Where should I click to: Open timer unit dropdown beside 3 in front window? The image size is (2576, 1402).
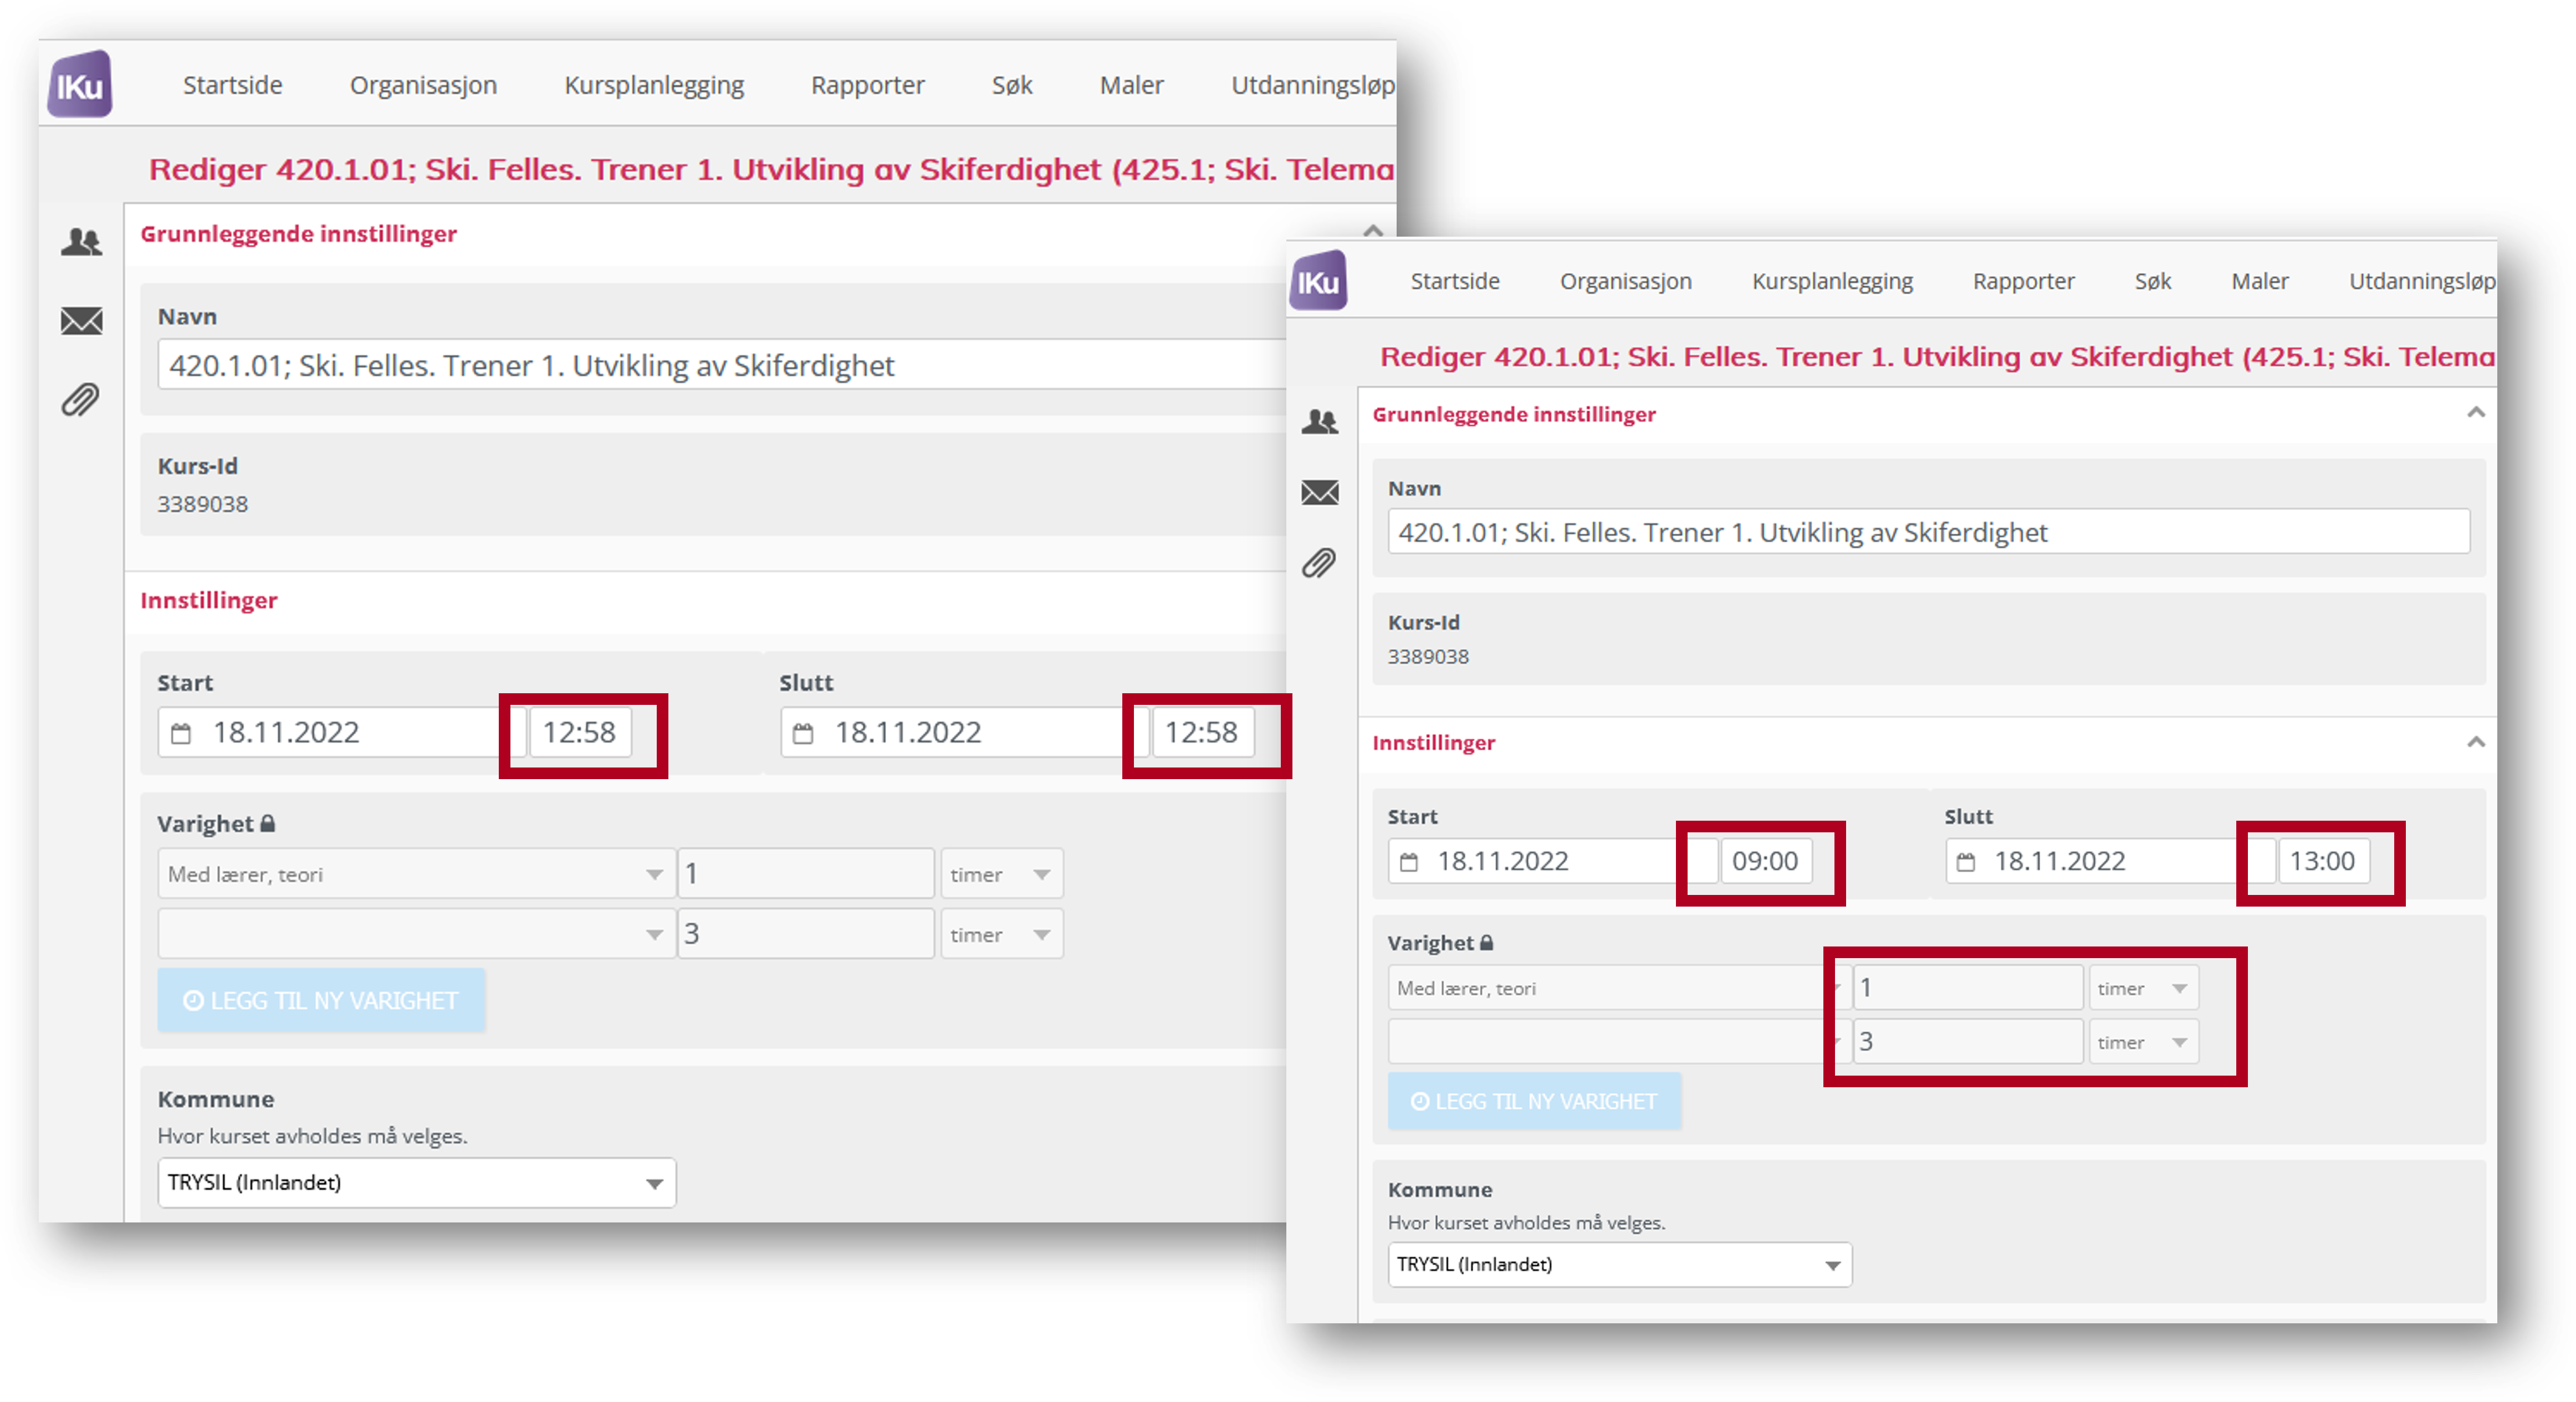tap(2143, 1042)
